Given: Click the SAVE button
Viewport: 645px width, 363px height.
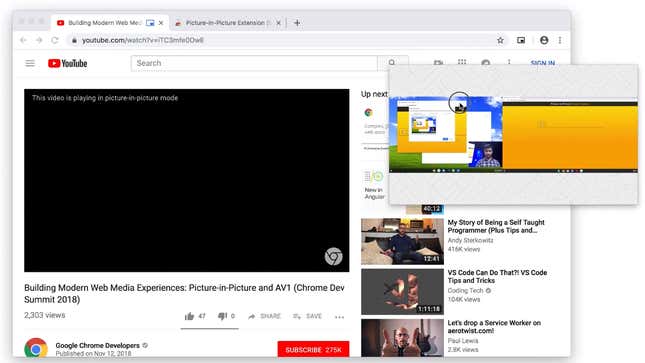Looking at the screenshot, I should [307, 316].
